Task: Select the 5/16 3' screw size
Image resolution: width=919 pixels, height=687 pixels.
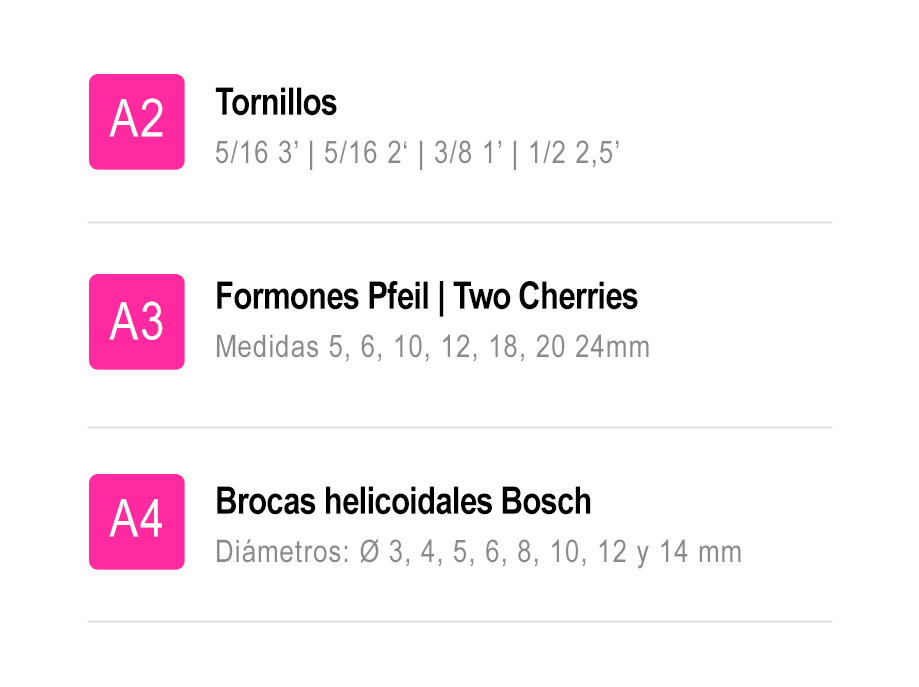Action: (257, 153)
